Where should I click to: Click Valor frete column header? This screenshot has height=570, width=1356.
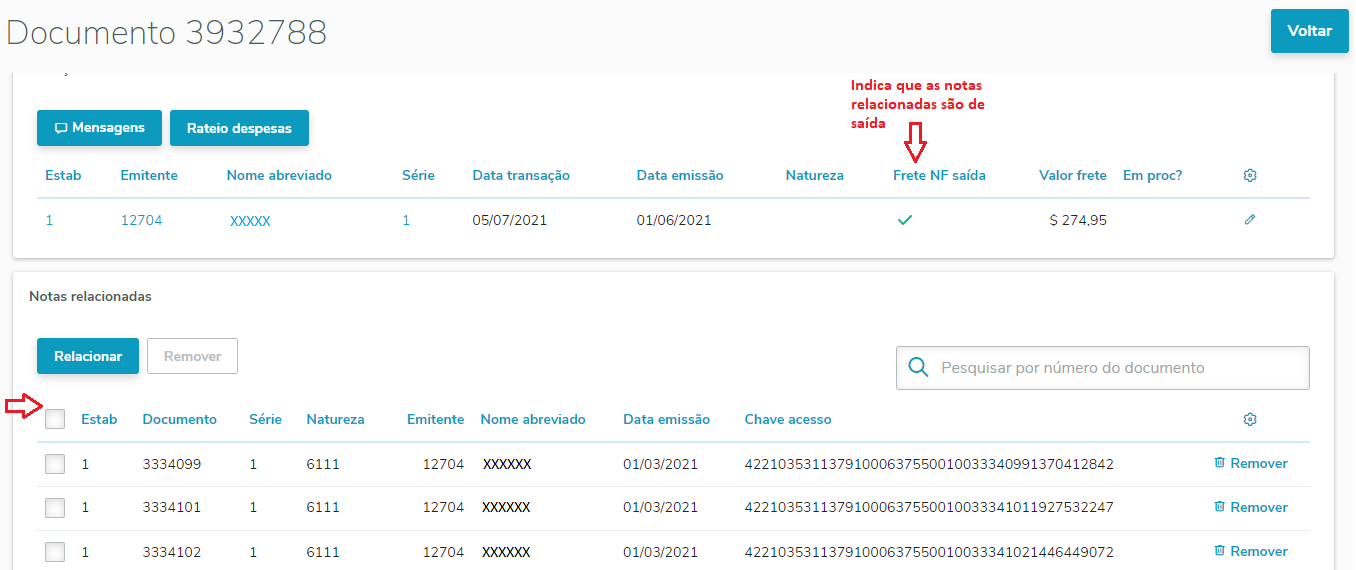click(1073, 175)
